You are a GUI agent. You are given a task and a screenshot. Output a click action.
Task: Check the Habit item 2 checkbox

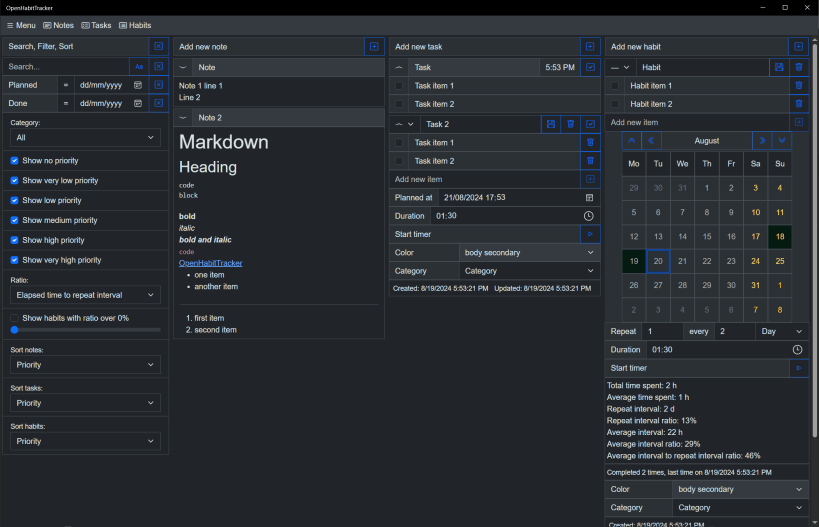(x=615, y=104)
